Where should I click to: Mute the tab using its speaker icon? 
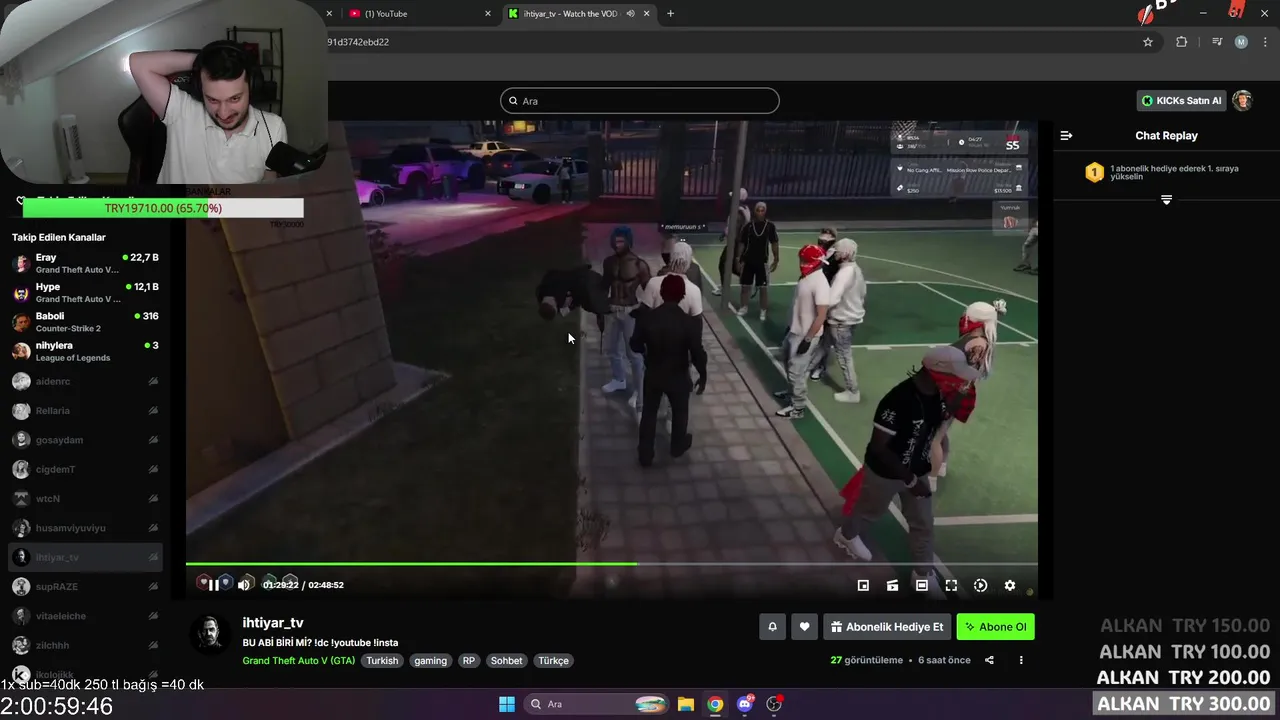tap(630, 14)
